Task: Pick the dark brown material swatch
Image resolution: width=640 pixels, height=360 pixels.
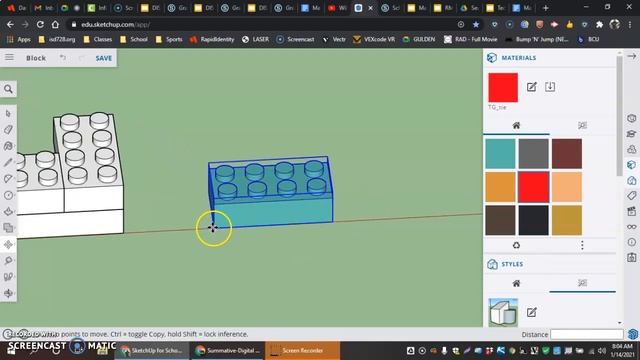Action: coord(500,220)
